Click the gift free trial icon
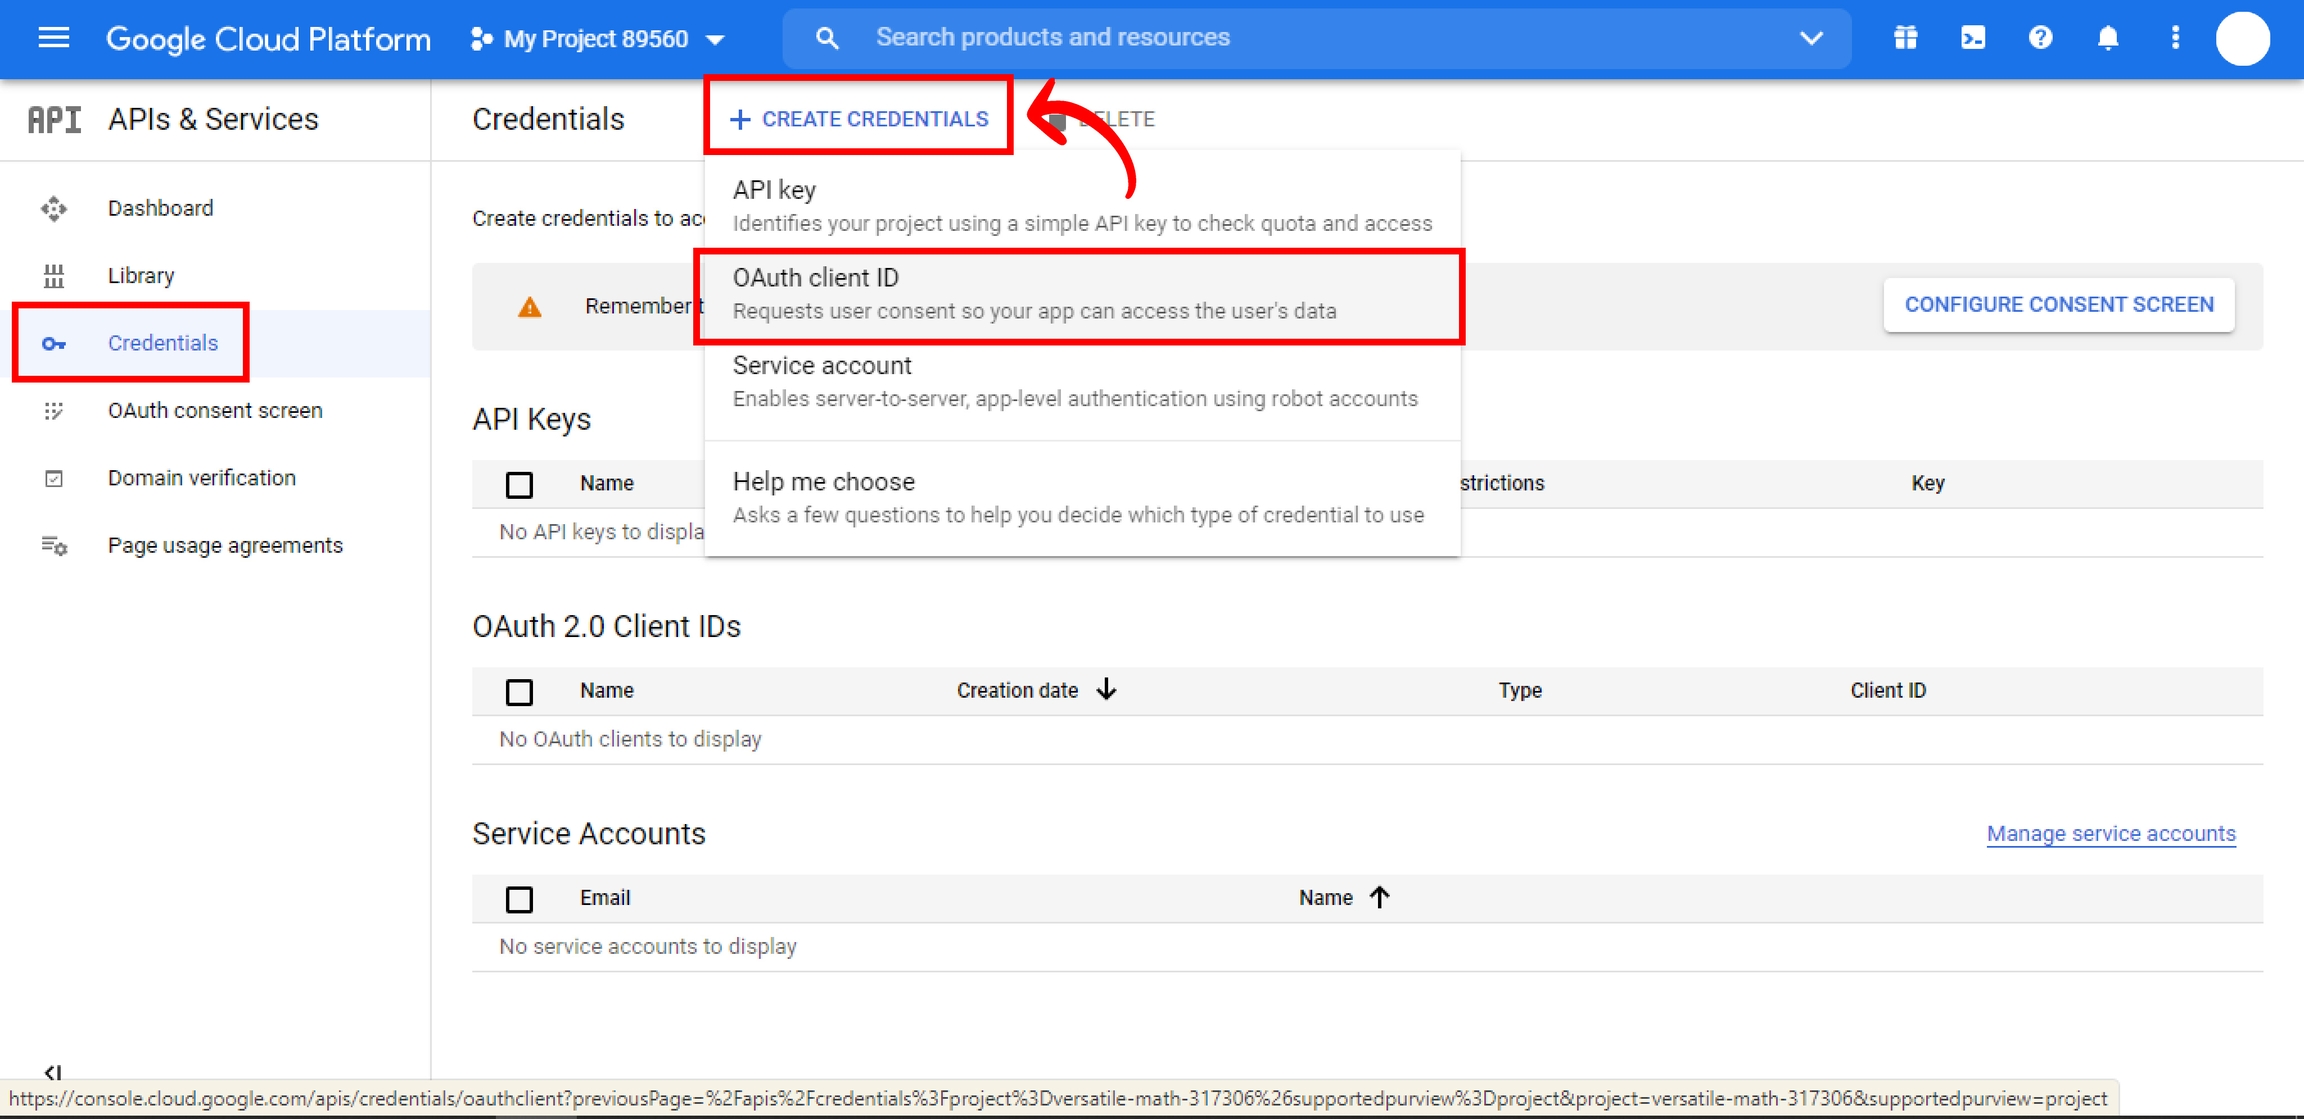 coord(1905,38)
